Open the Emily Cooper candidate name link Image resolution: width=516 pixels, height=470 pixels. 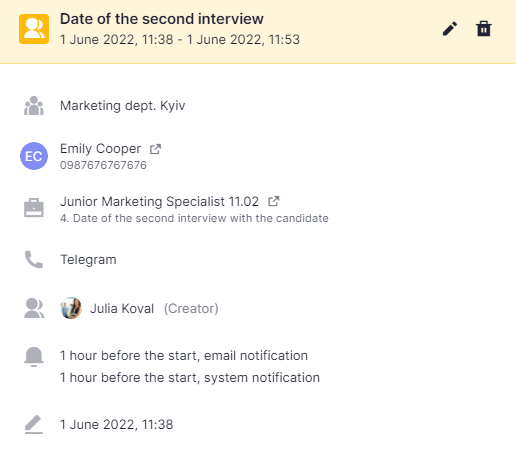coord(100,149)
